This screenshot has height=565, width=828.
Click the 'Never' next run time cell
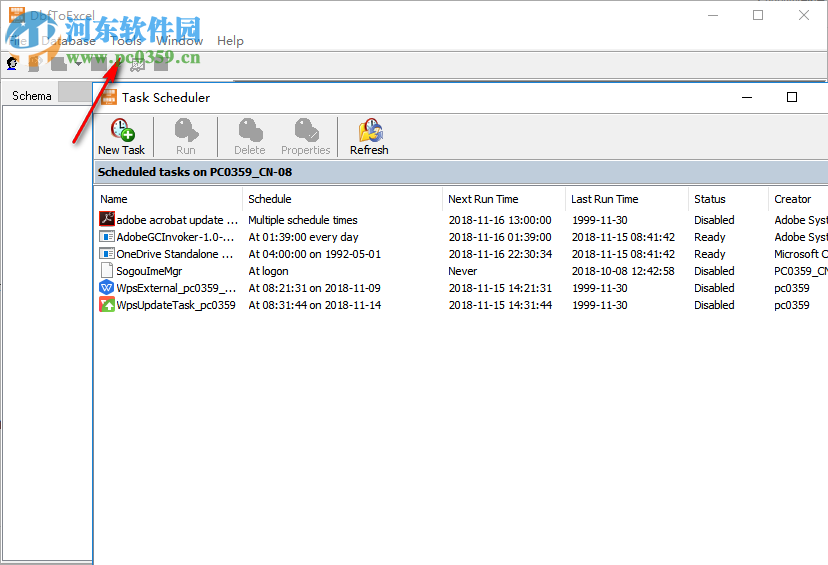(463, 271)
